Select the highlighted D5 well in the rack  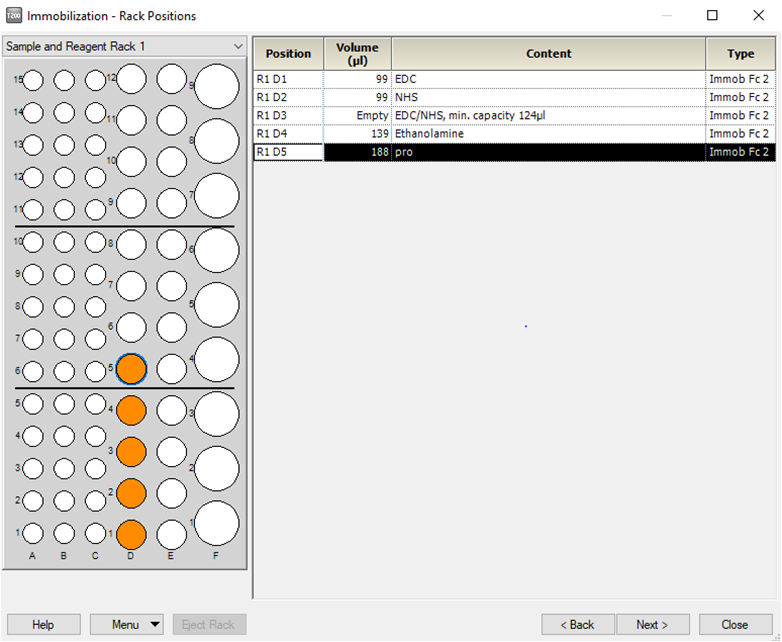point(131,369)
